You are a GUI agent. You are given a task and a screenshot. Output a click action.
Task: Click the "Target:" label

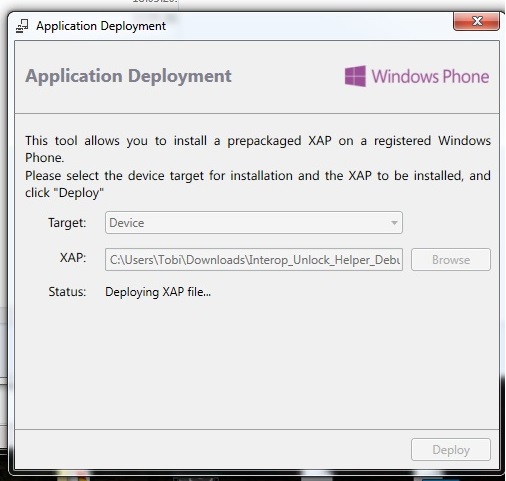click(x=67, y=223)
